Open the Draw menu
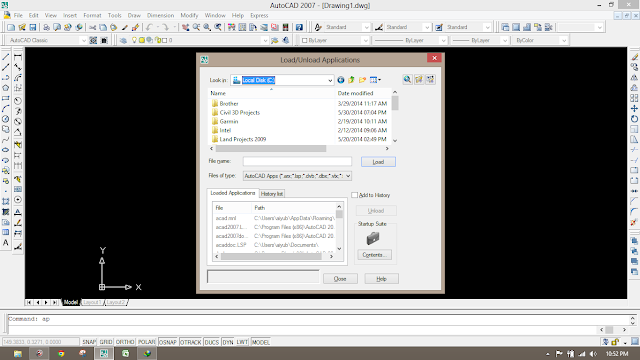This screenshot has width=640, height=360. [x=134, y=16]
